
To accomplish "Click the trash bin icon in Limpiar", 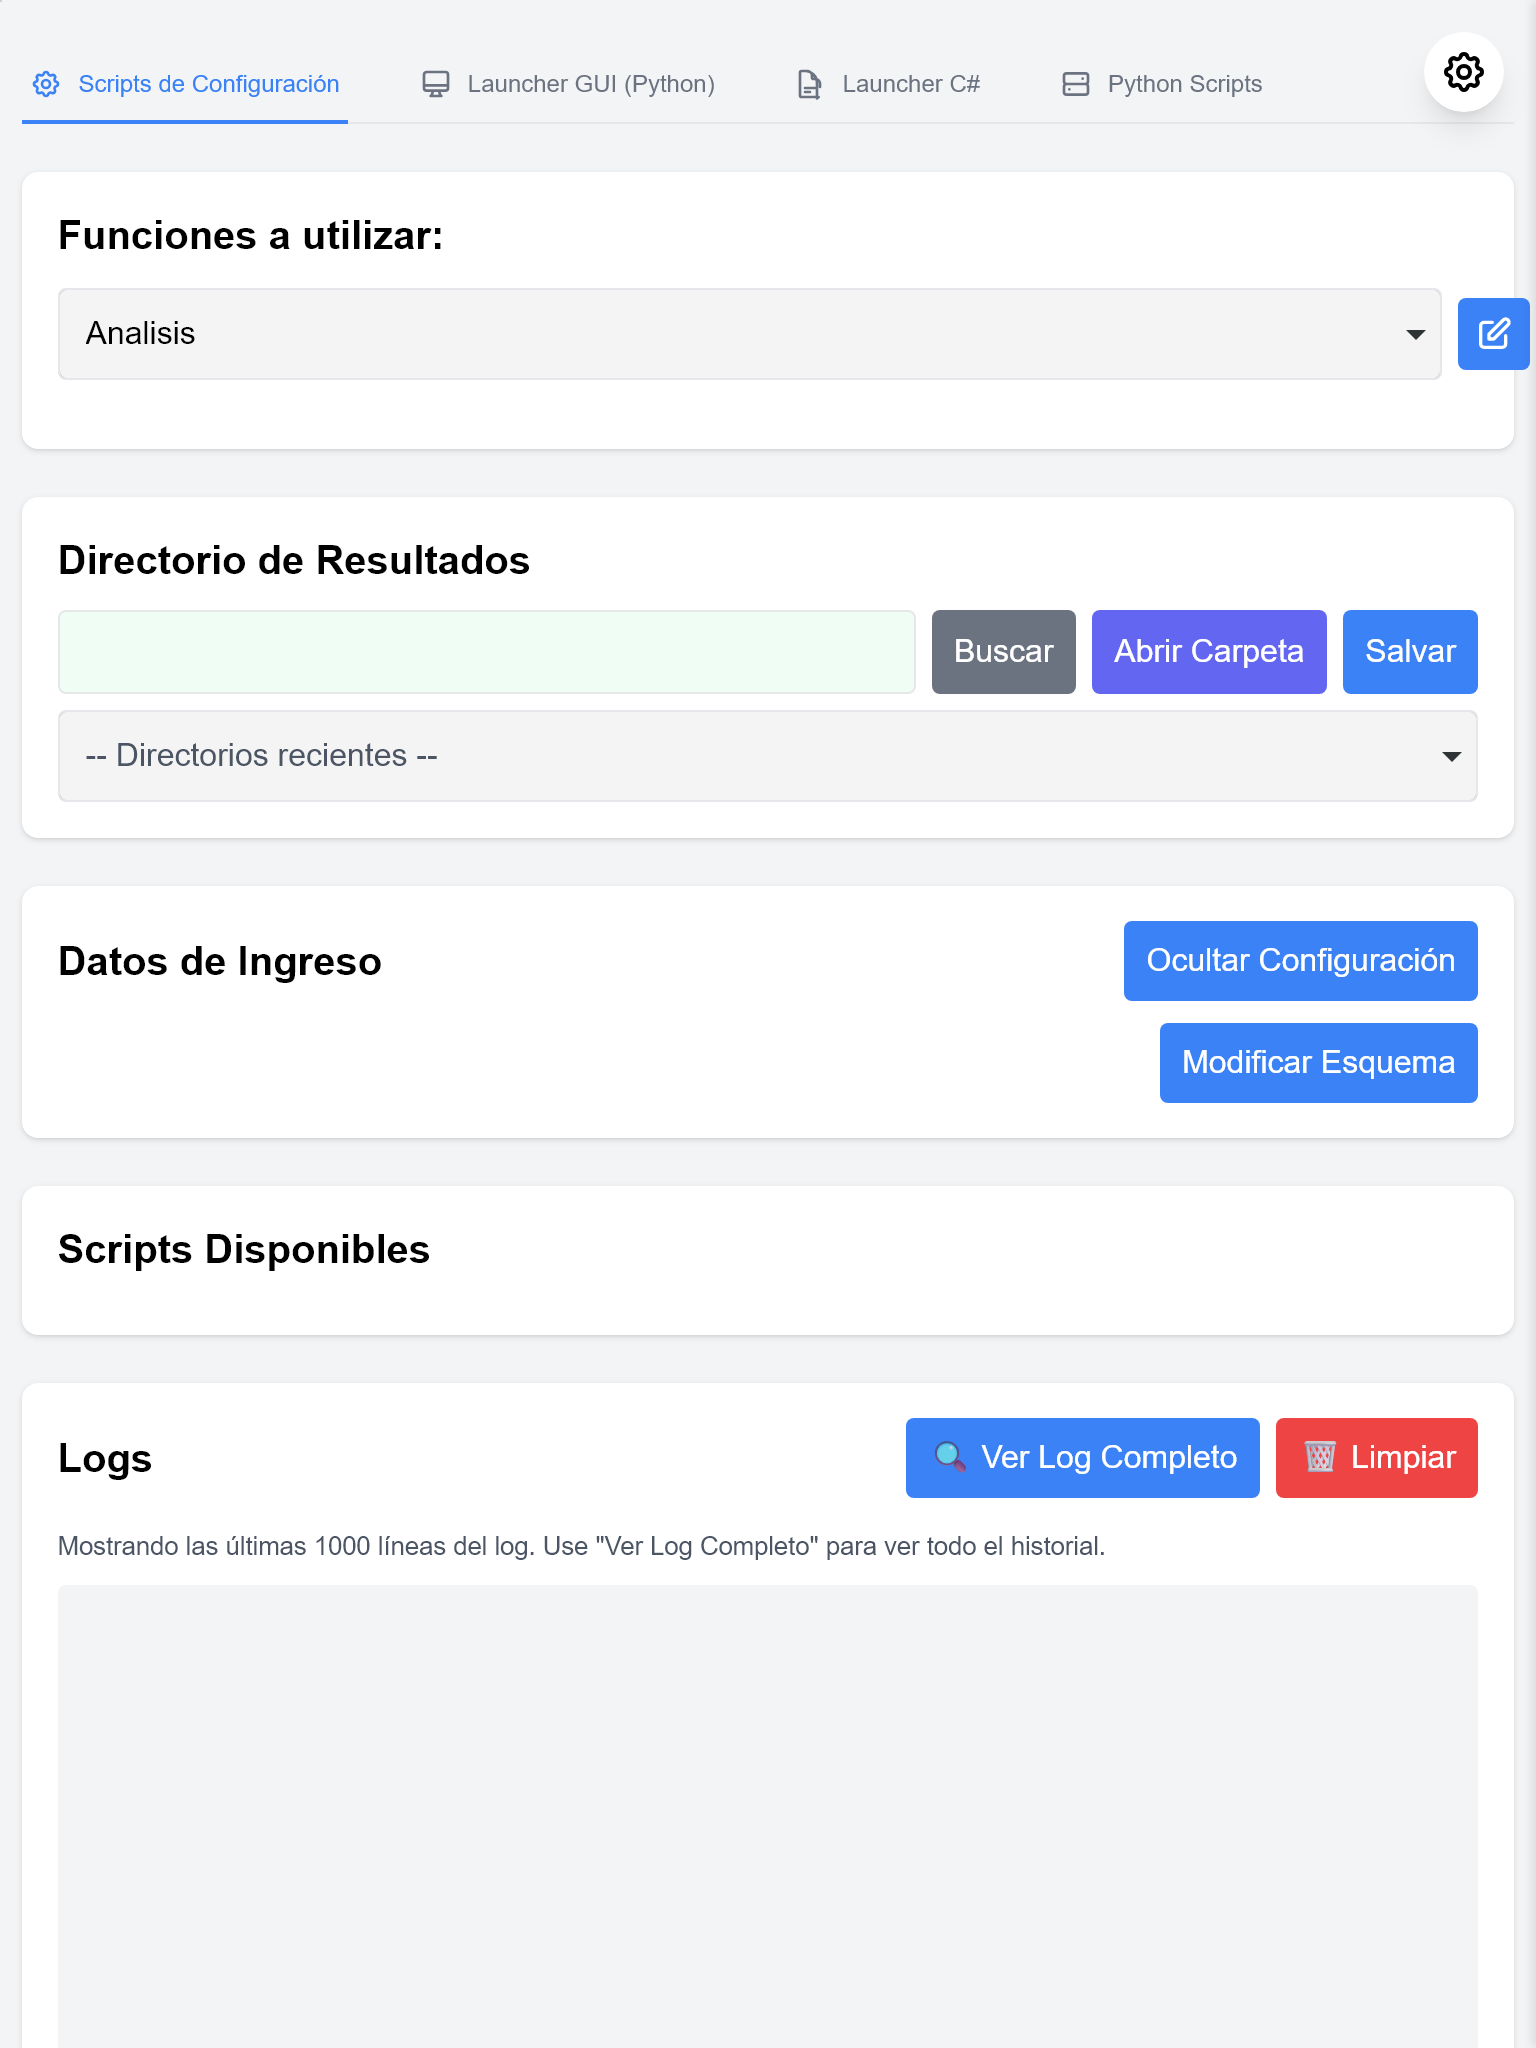I will [1320, 1457].
